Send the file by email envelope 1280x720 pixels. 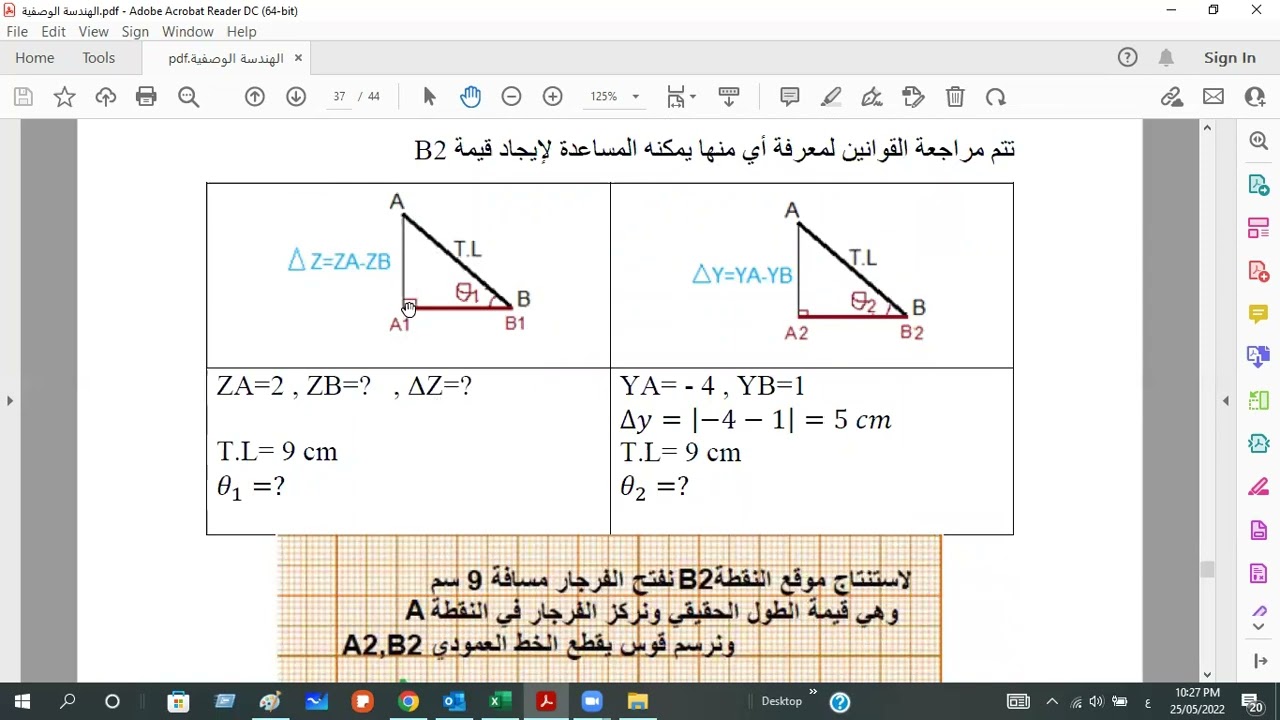pos(1214,97)
